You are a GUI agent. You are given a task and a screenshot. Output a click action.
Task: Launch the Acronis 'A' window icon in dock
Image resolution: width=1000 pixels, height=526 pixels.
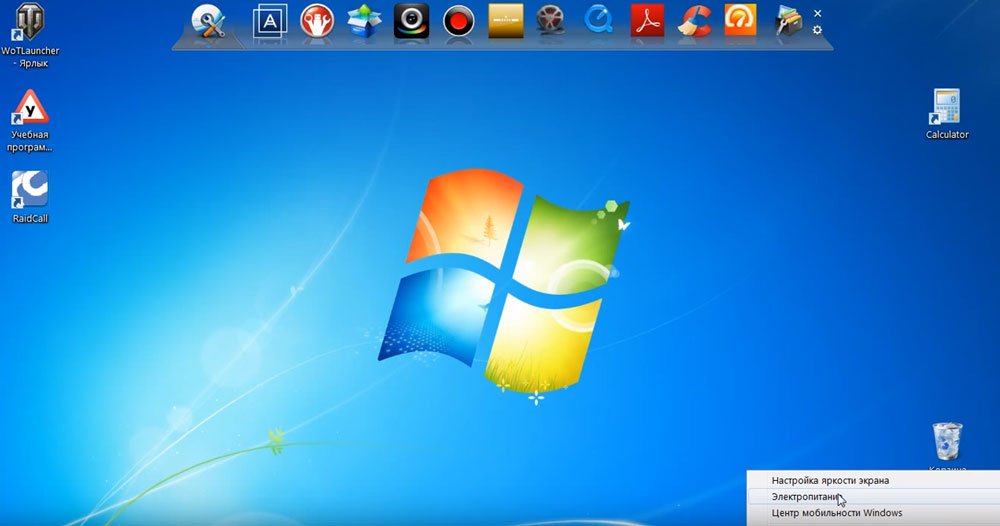[270, 22]
